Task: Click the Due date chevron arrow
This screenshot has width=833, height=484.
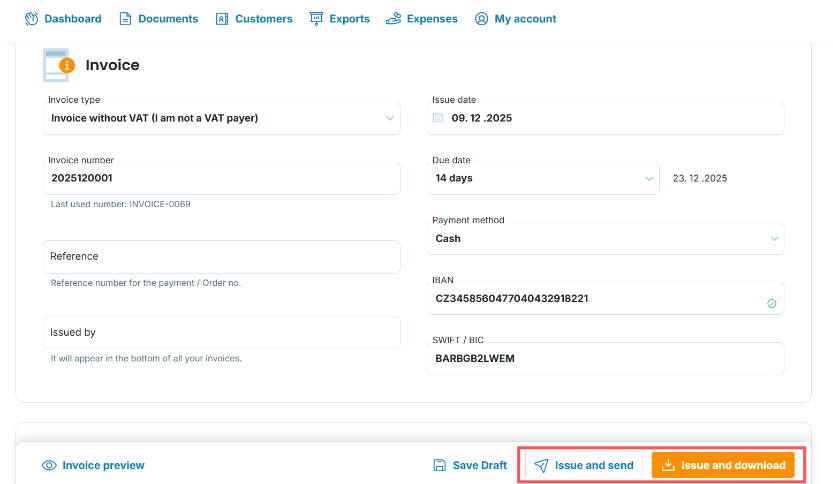Action: point(649,179)
